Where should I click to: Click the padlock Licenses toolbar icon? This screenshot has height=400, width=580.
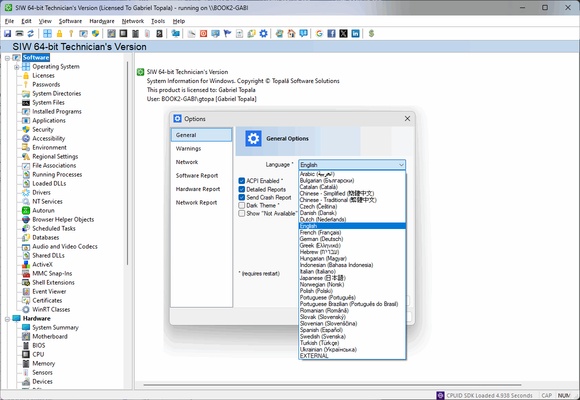pyautogui.click(x=59, y=34)
